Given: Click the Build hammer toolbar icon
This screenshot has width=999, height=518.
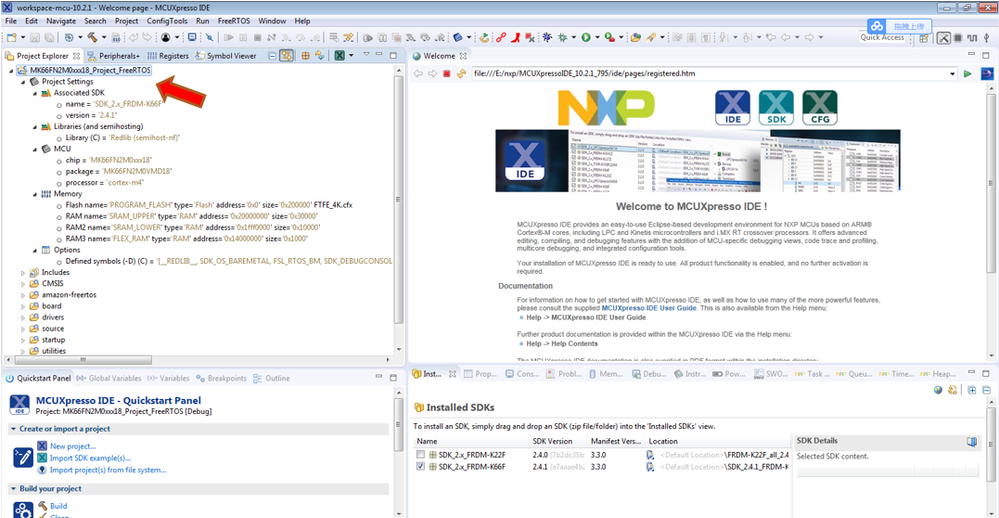Looking at the screenshot, I should pos(92,38).
